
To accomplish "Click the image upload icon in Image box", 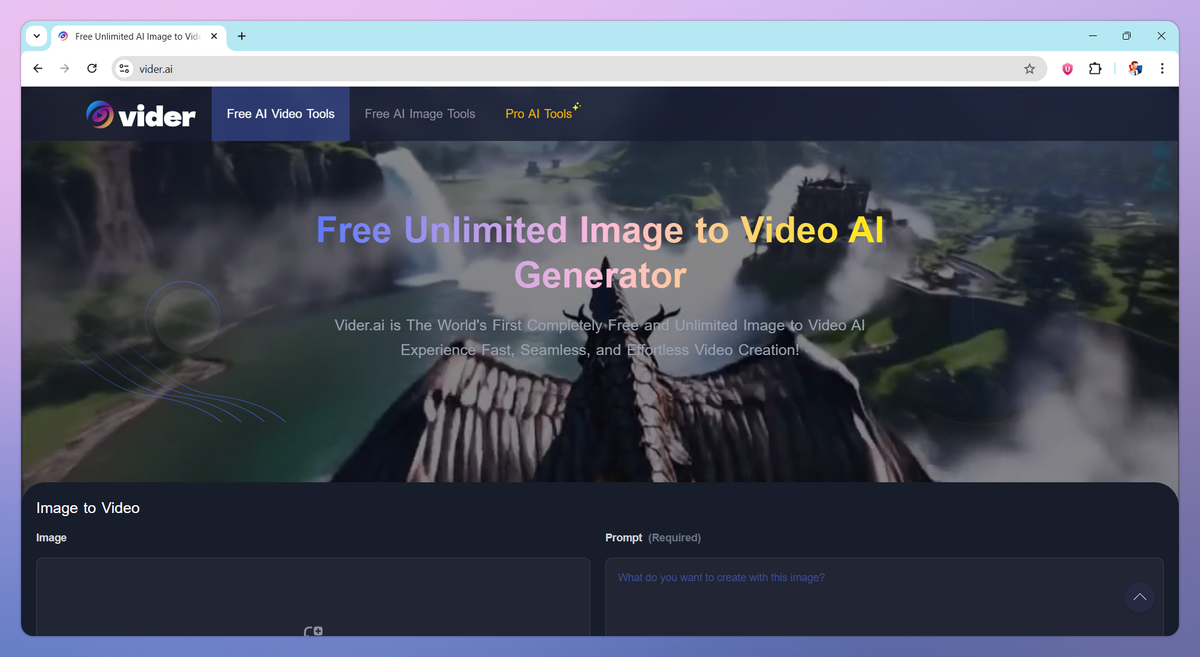I will (x=313, y=631).
